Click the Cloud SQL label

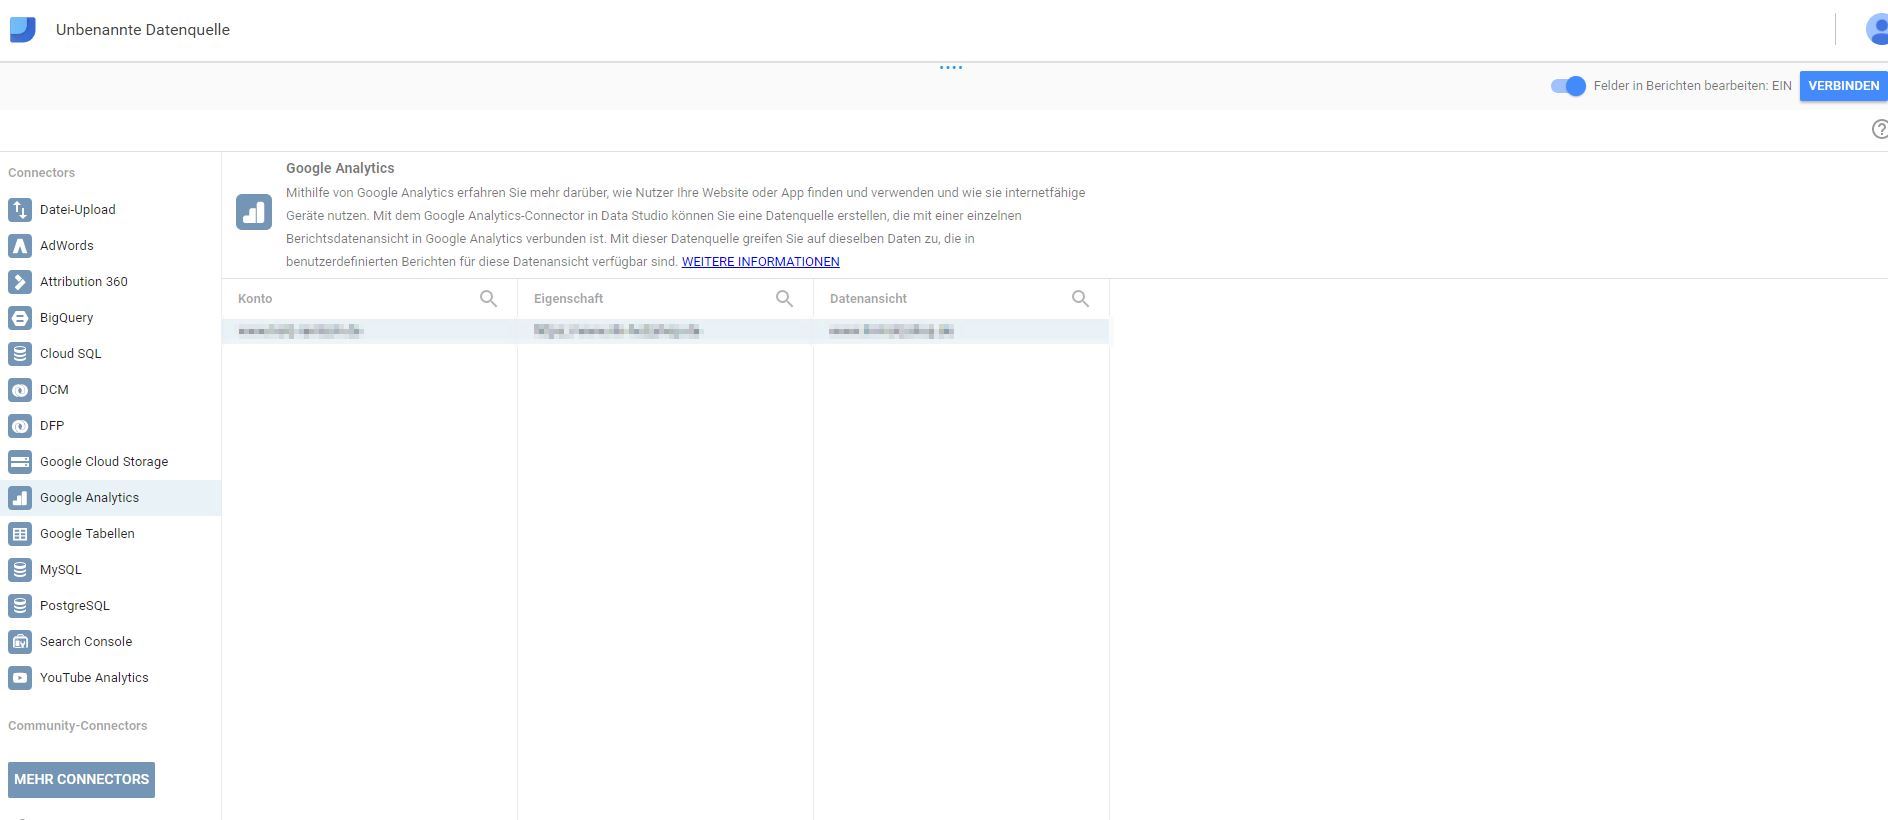click(70, 354)
